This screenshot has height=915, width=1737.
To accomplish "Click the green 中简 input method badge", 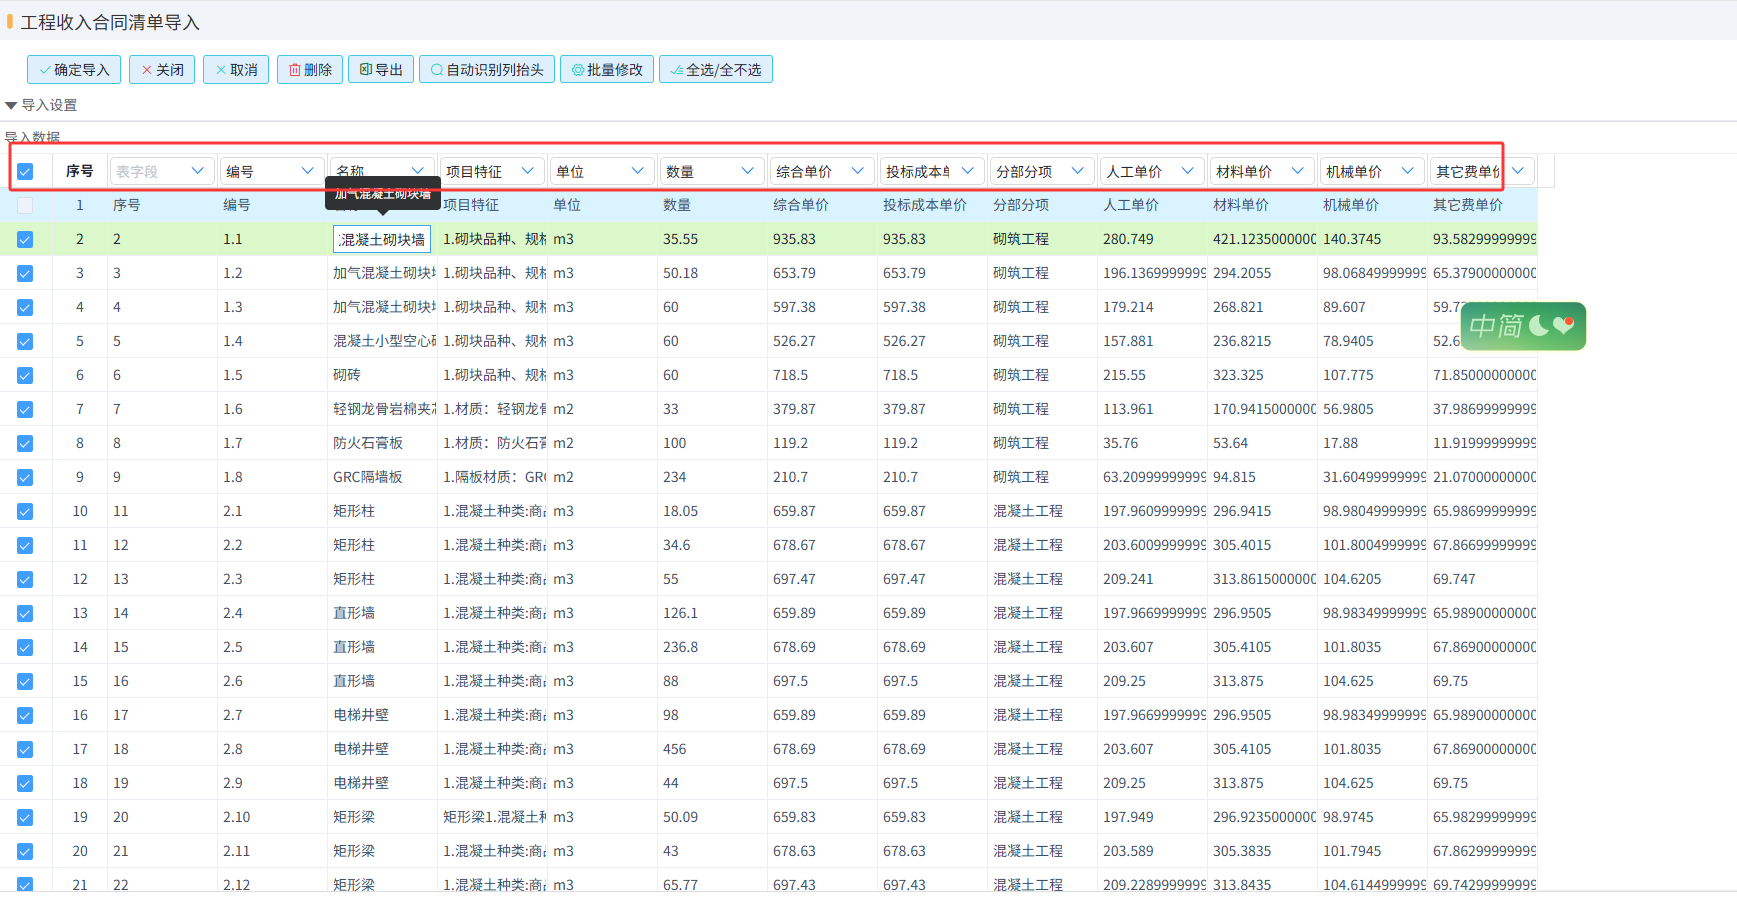I will pos(1523,326).
